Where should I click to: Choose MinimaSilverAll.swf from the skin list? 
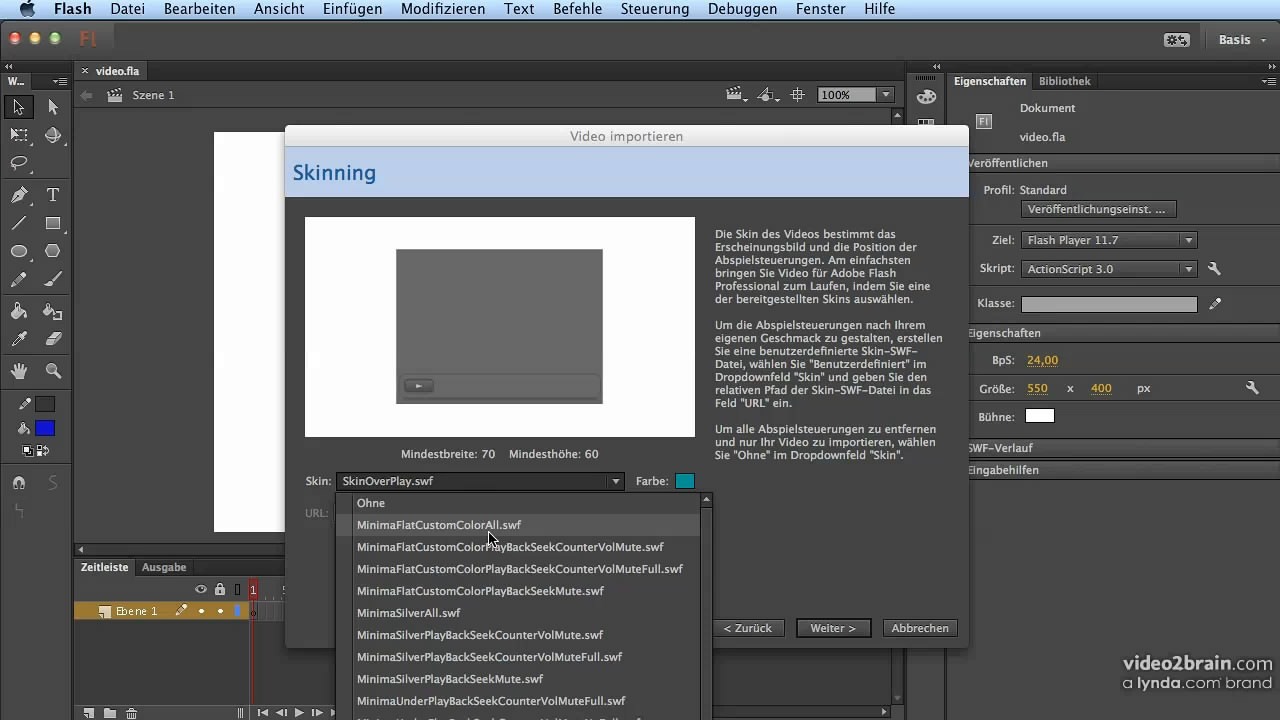point(409,613)
